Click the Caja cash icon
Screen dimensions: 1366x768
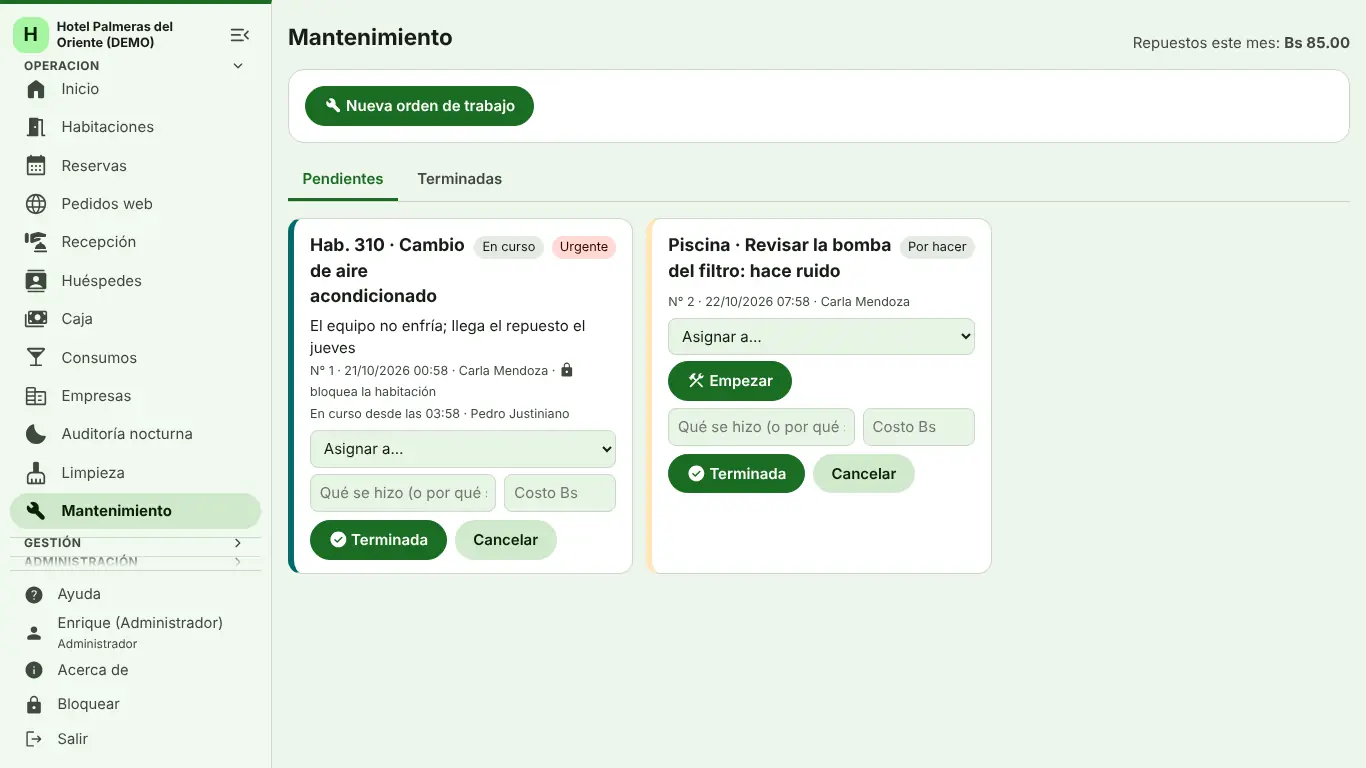(x=36, y=319)
